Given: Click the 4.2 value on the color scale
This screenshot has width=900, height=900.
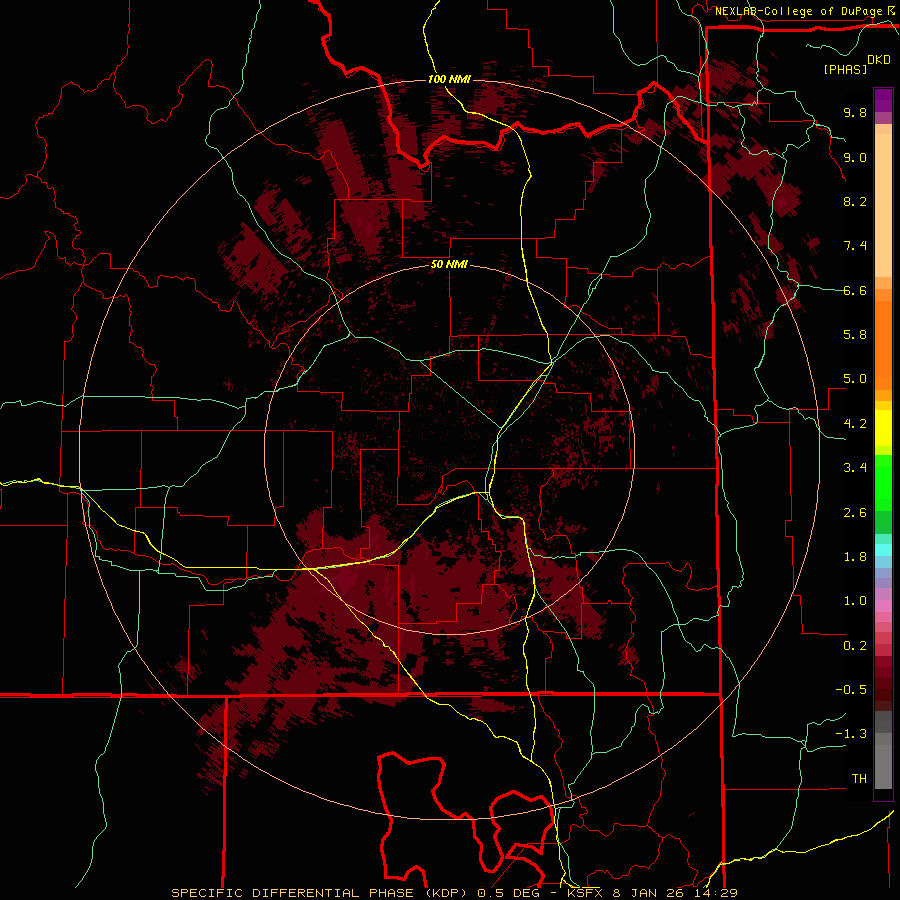Looking at the screenshot, I should pyautogui.click(x=855, y=424).
